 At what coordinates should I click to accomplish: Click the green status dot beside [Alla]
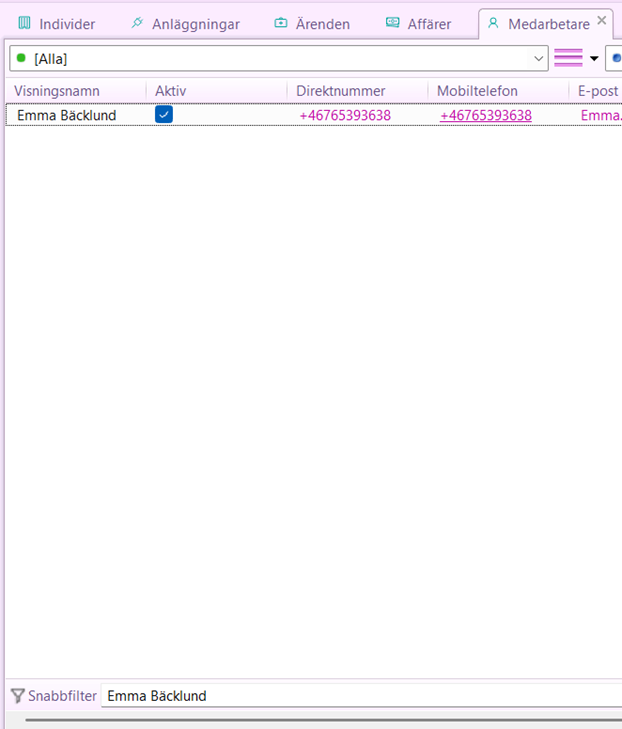click(x=21, y=58)
